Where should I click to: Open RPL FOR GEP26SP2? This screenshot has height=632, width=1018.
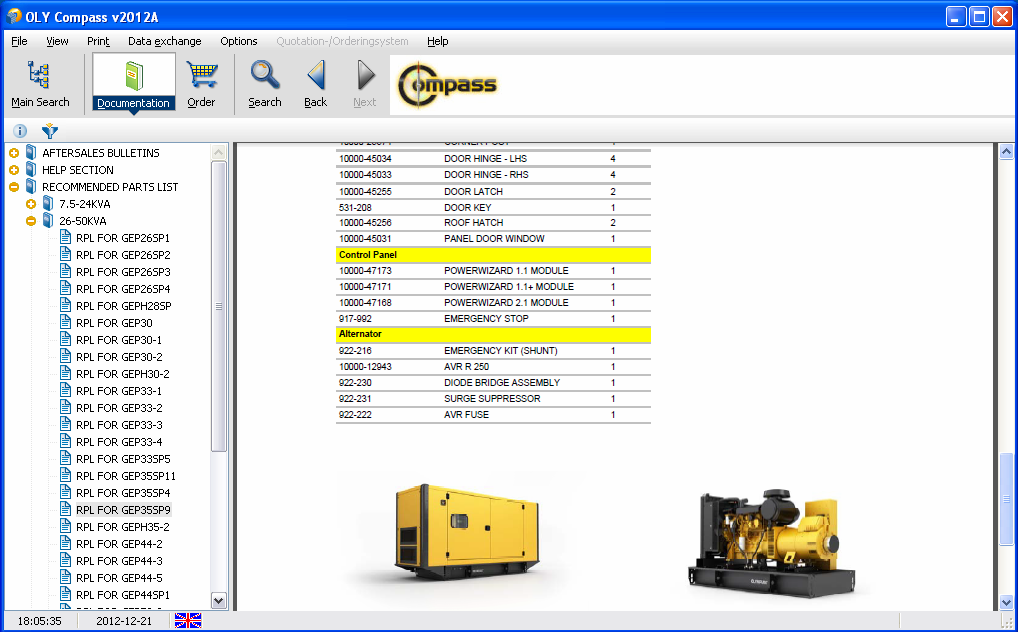[123, 255]
